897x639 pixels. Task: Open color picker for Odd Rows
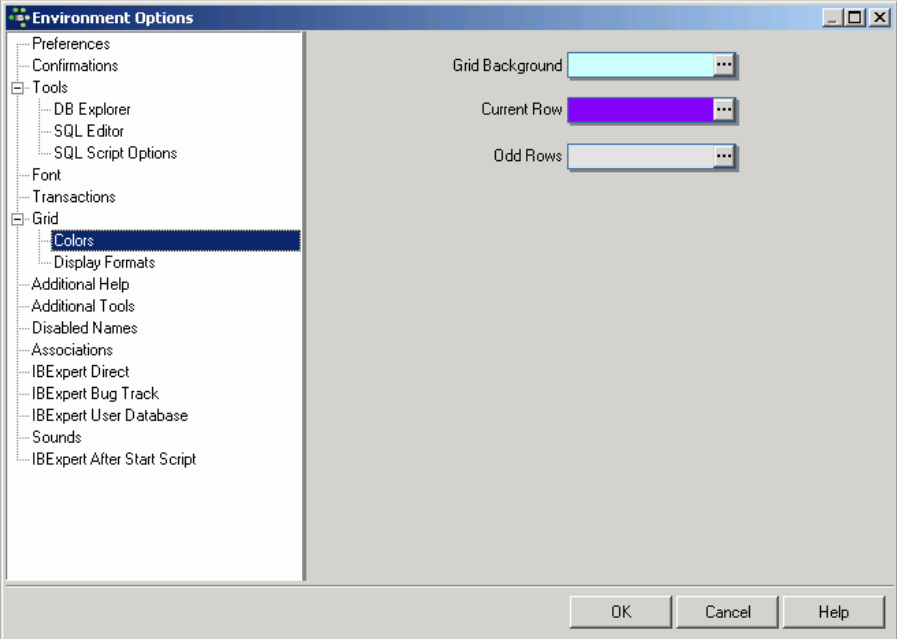pyautogui.click(x=724, y=156)
